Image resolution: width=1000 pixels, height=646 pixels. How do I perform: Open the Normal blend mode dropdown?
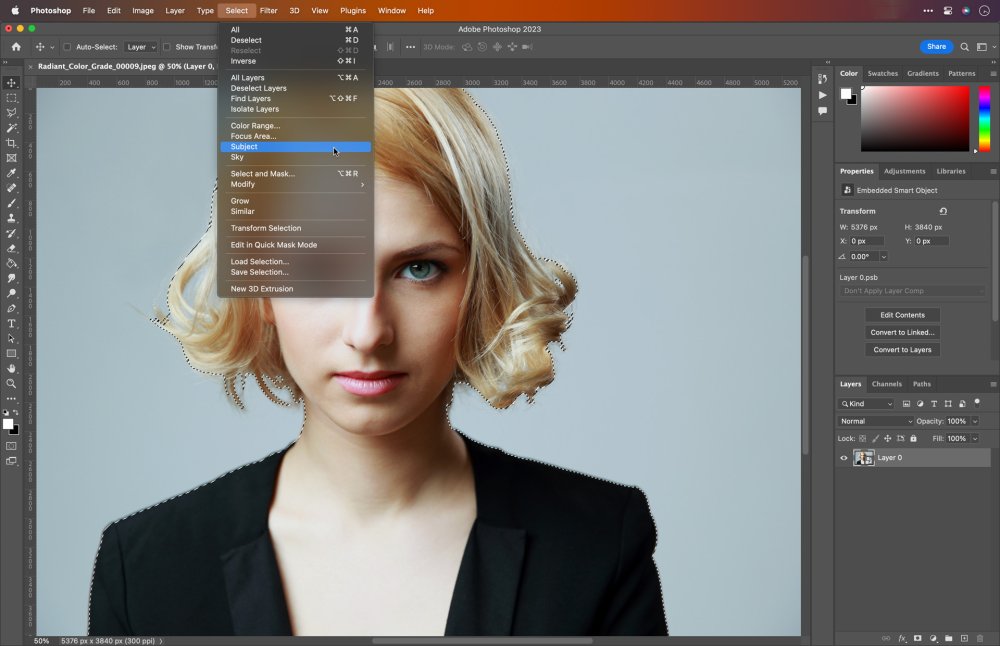[876, 421]
